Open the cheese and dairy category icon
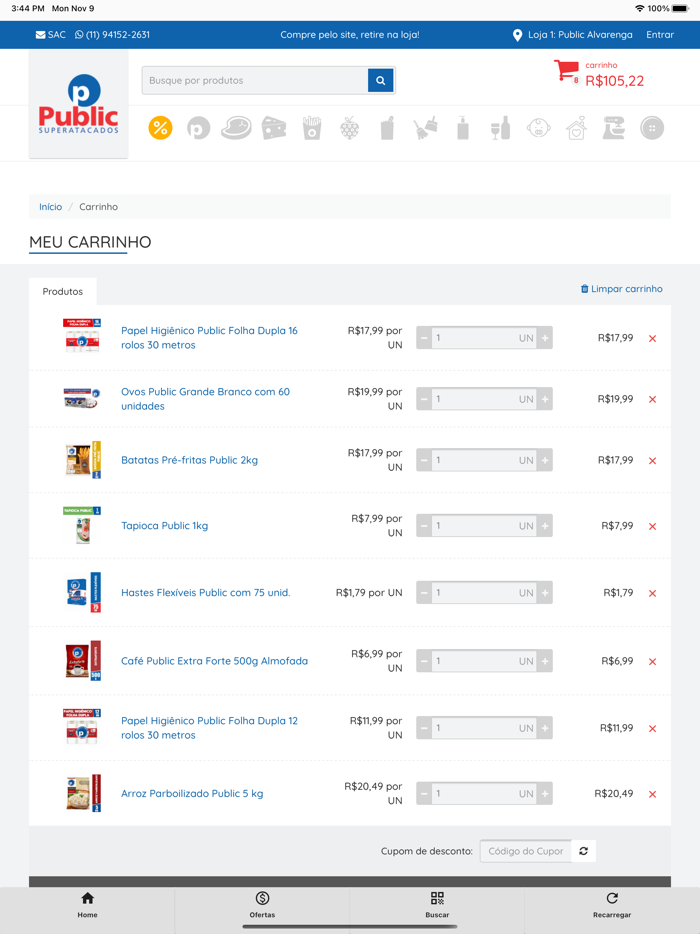Screen dimensions: 700x934 [274, 128]
